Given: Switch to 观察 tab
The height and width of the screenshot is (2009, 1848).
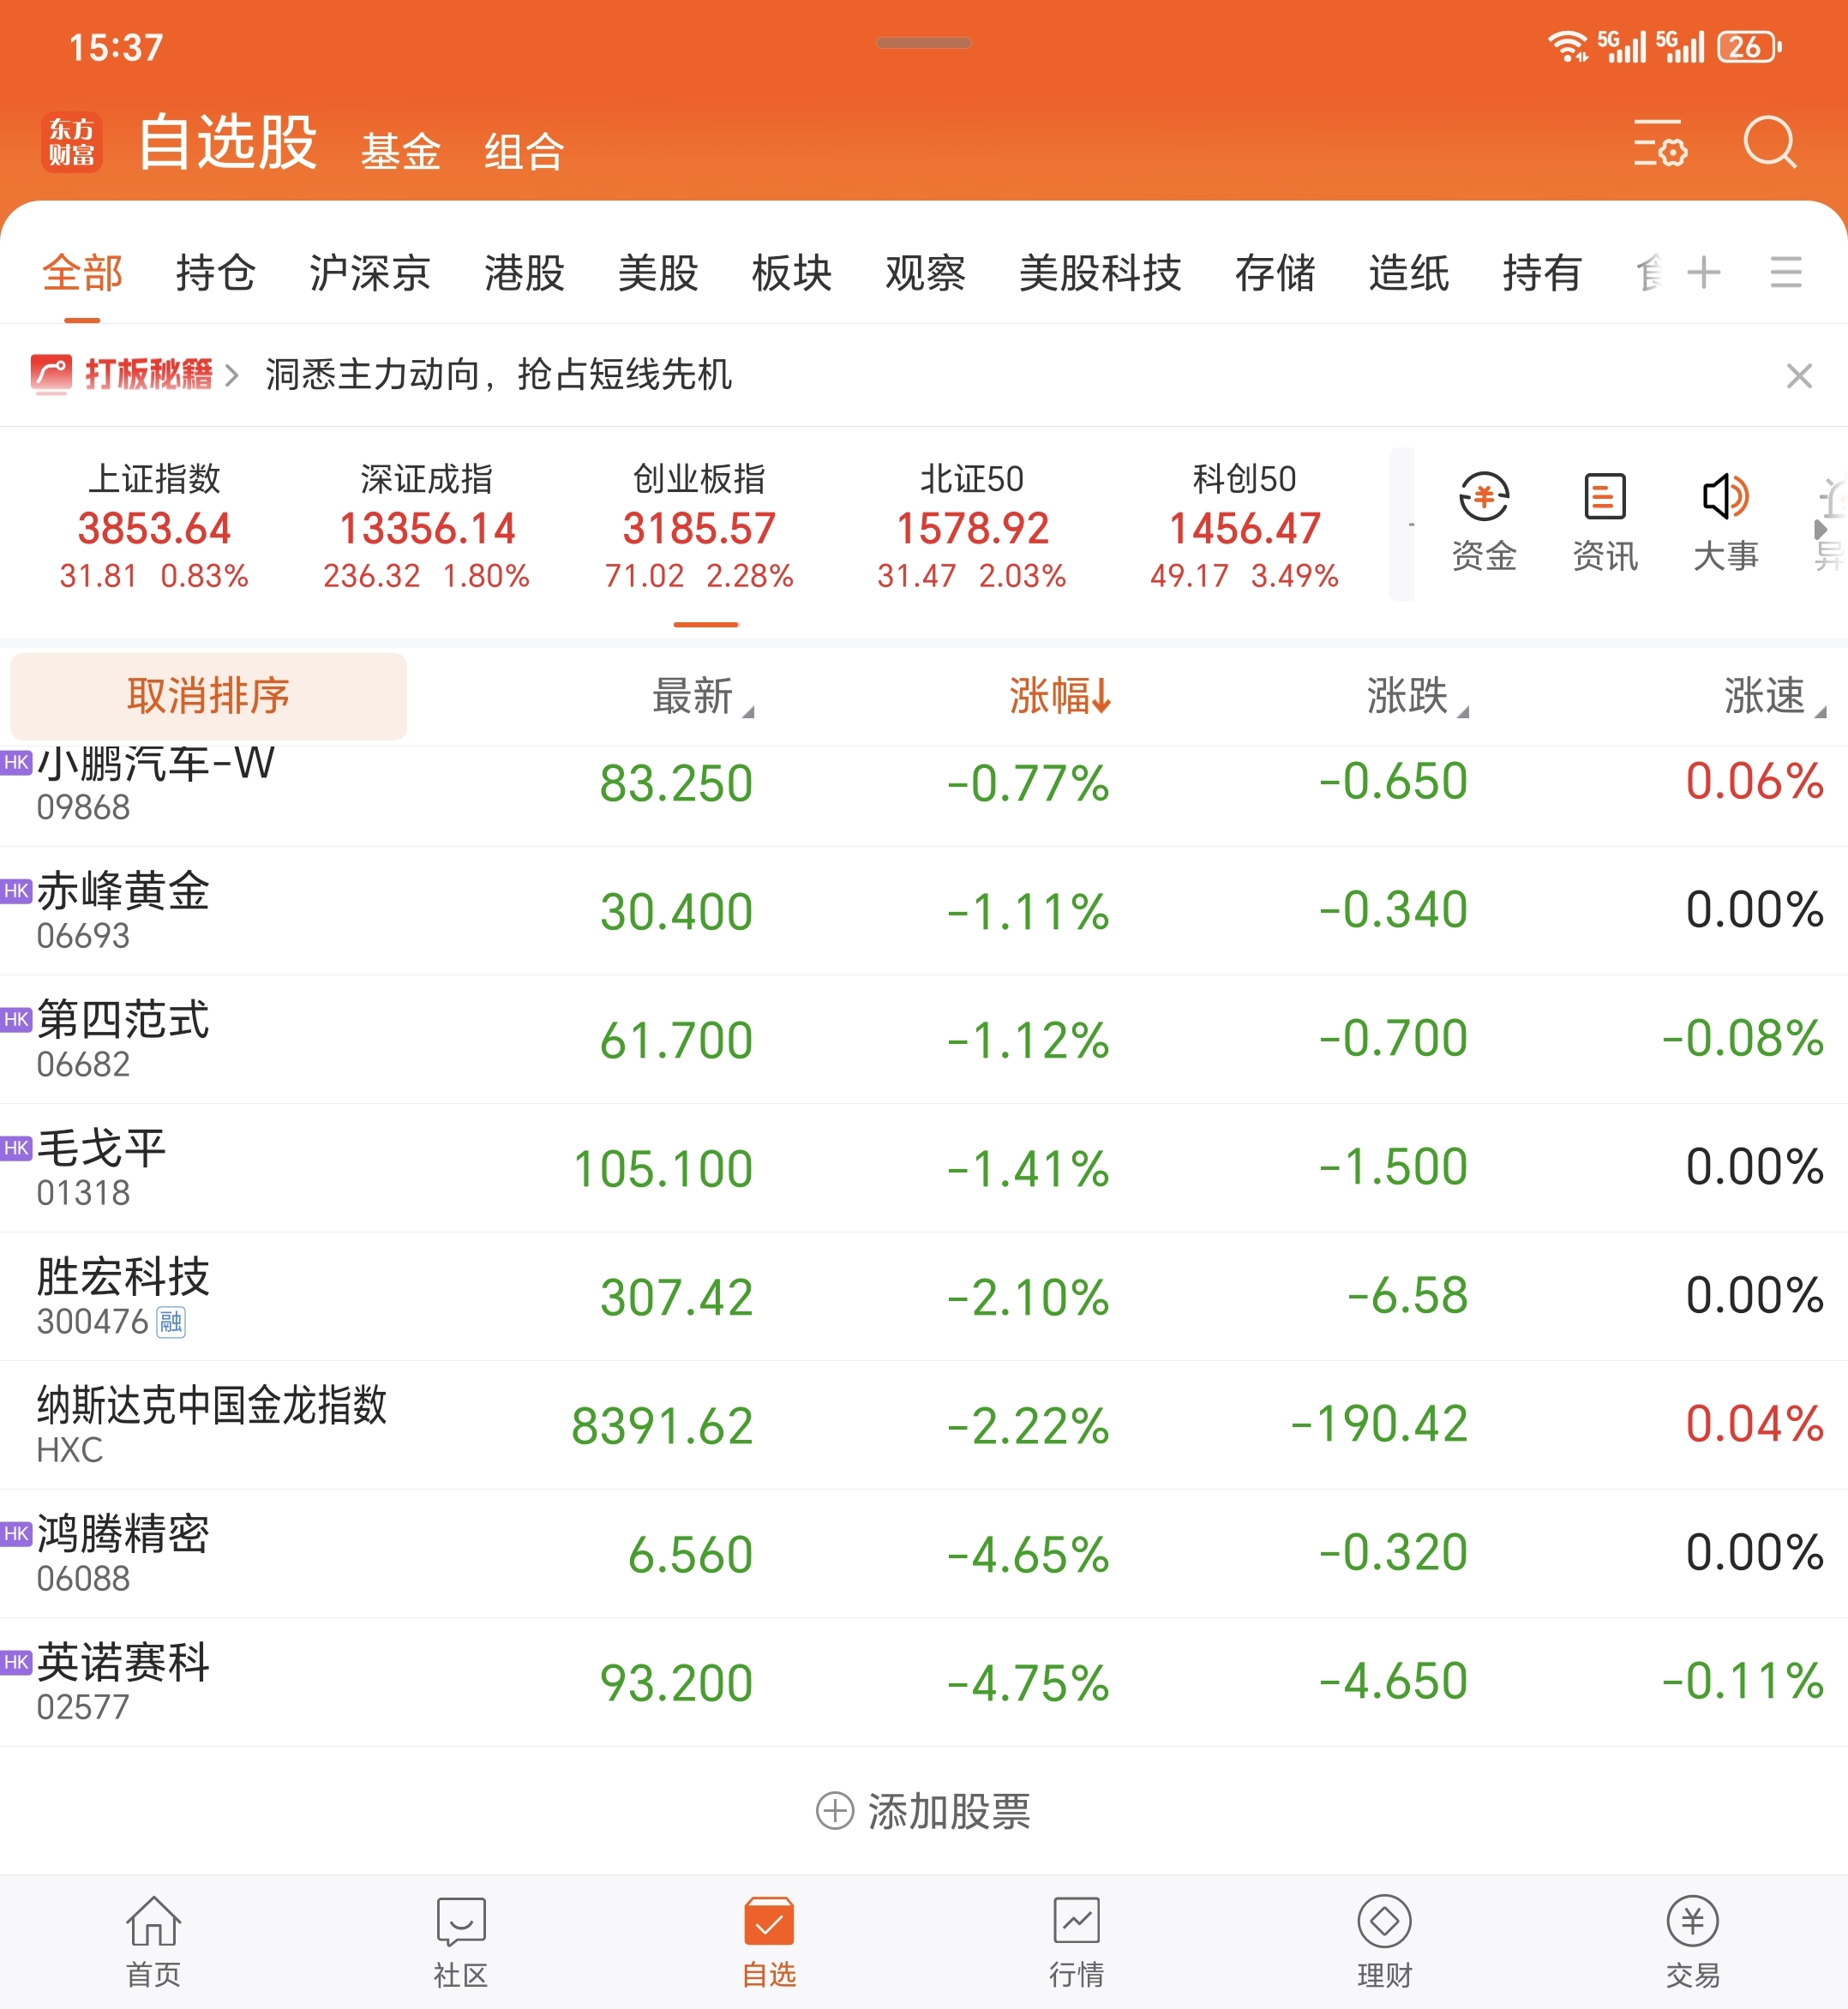Looking at the screenshot, I should [925, 273].
